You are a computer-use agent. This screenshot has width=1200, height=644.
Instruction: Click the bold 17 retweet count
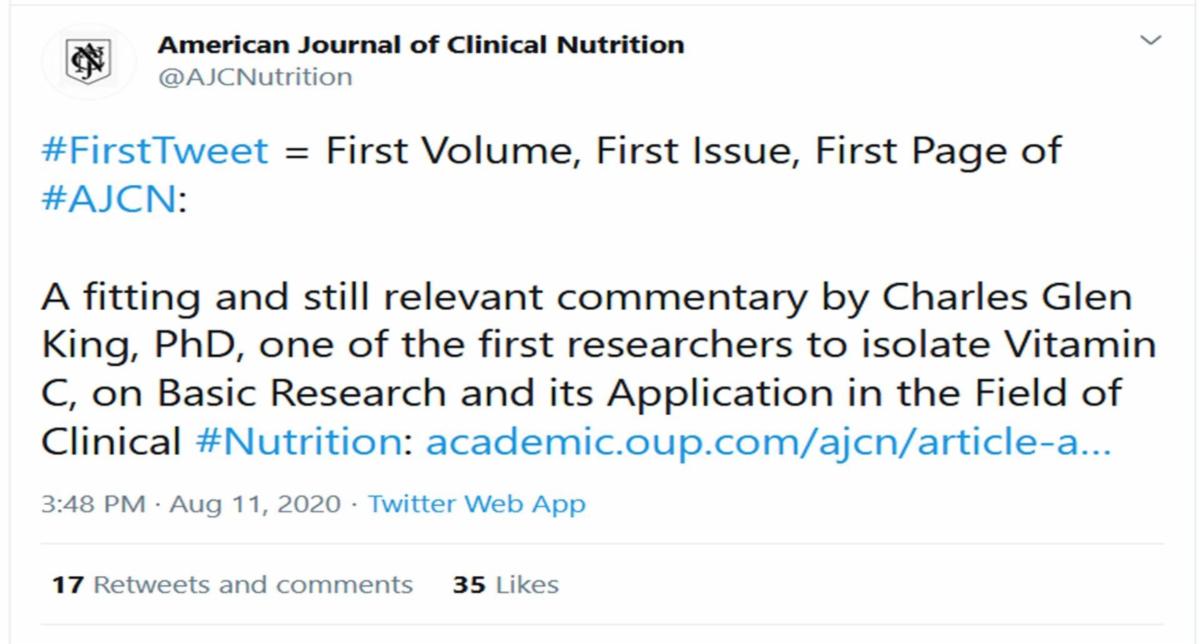[x=67, y=584]
